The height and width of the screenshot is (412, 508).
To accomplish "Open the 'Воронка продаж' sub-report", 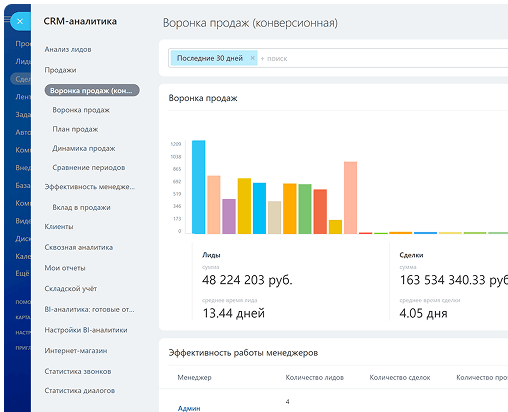I will tap(81, 110).
